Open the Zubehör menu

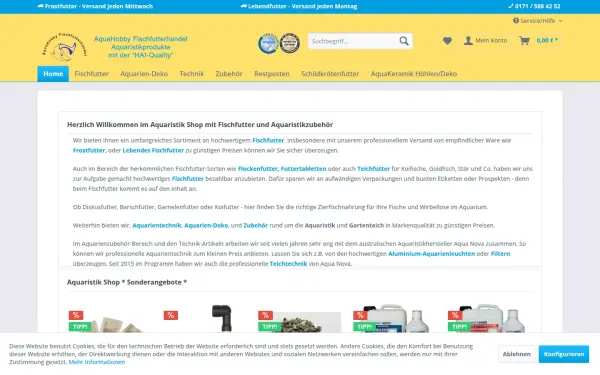[x=229, y=74]
